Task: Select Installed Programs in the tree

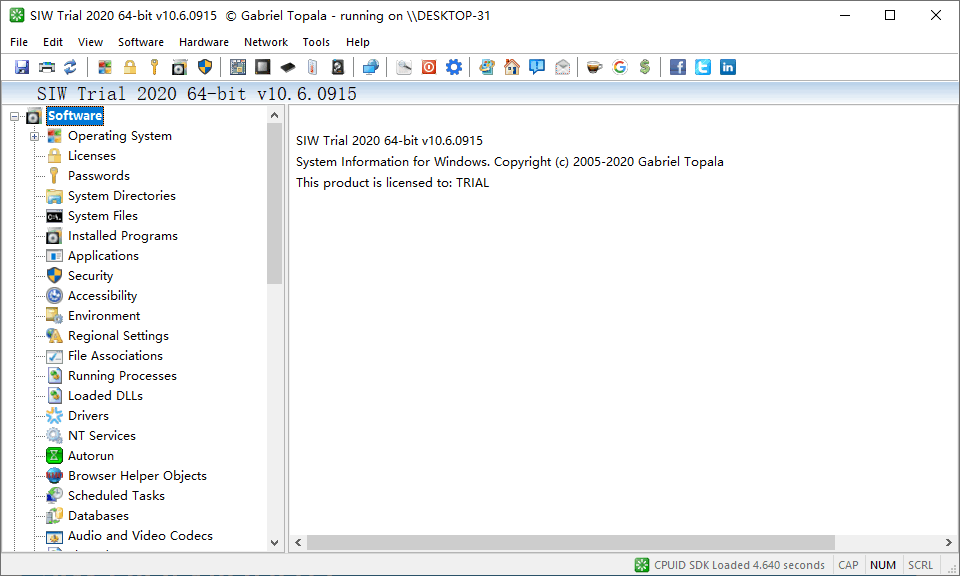Action: coord(122,236)
